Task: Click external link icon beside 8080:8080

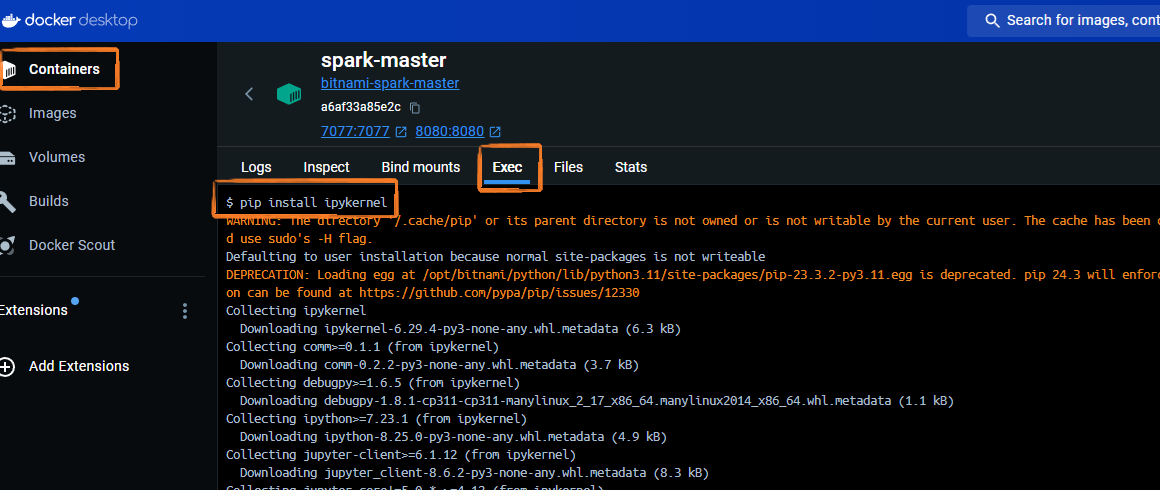Action: (495, 132)
